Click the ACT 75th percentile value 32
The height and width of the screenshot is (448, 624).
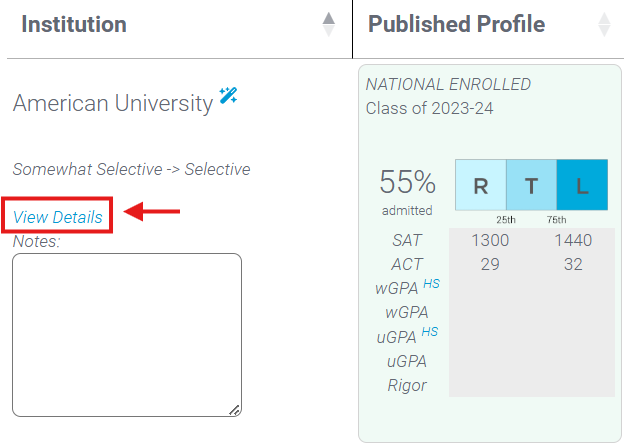click(573, 264)
